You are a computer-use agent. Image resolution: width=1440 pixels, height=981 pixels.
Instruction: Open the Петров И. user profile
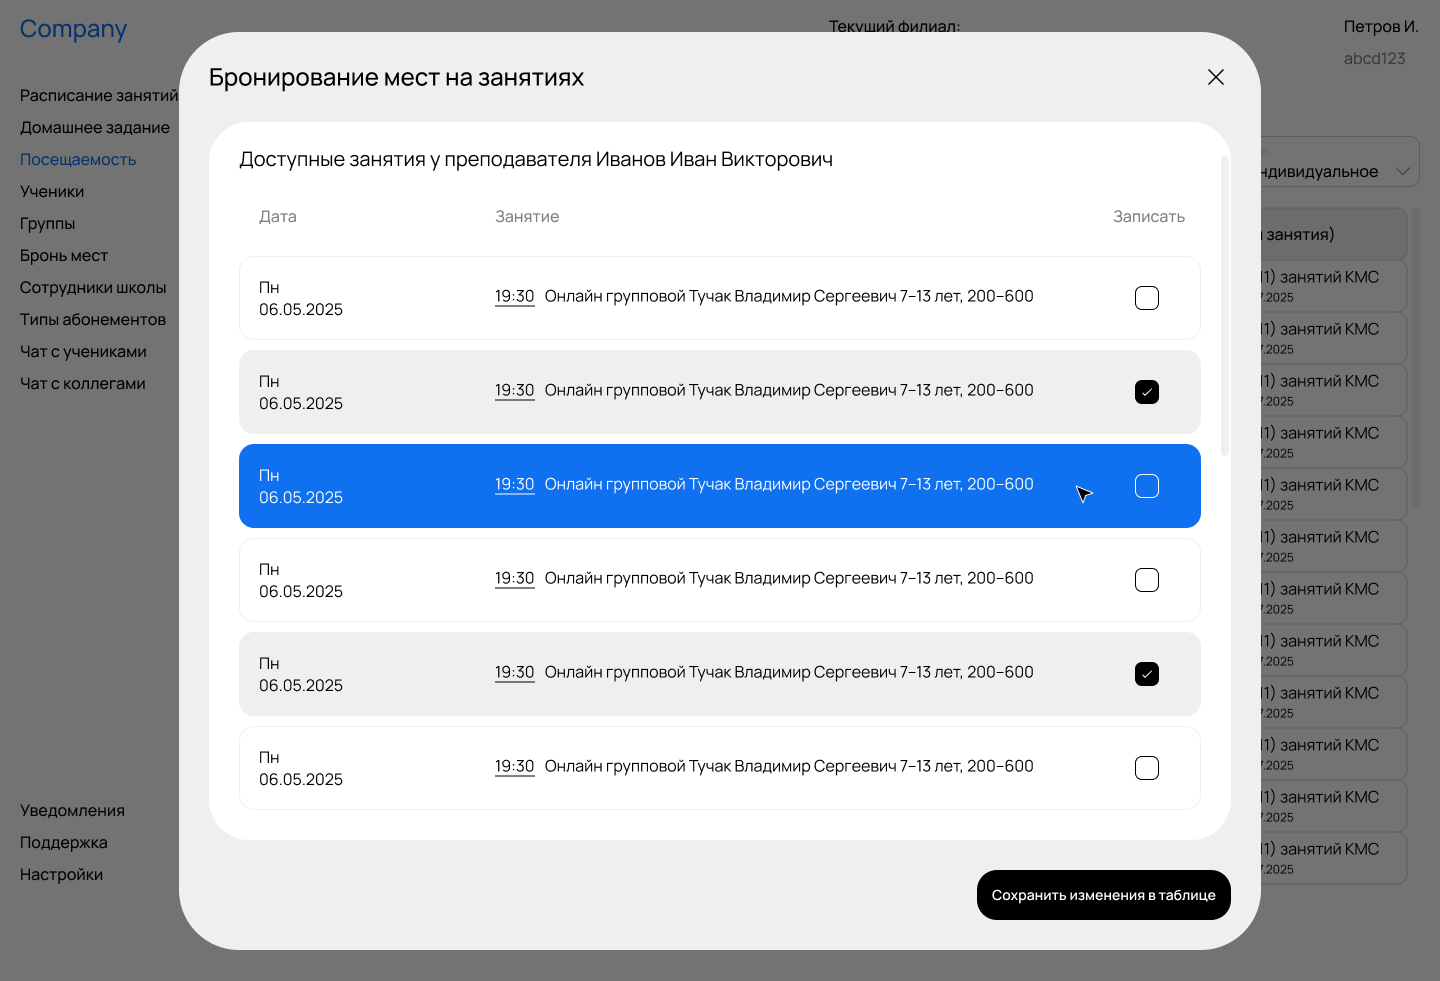coord(1380,27)
